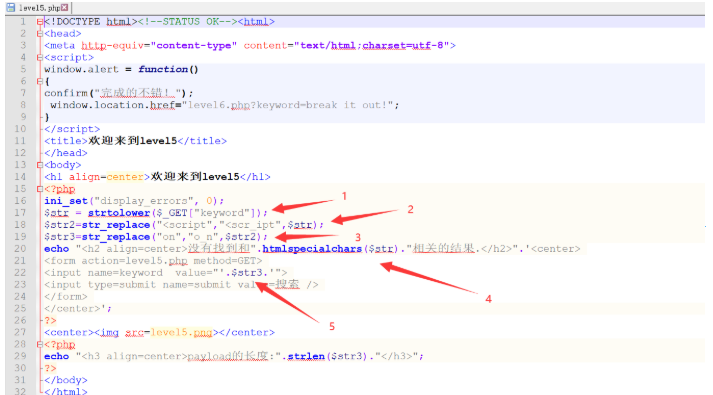
Task: Click the "level6.php?keyword=break it out!" string
Action: pos(288,105)
